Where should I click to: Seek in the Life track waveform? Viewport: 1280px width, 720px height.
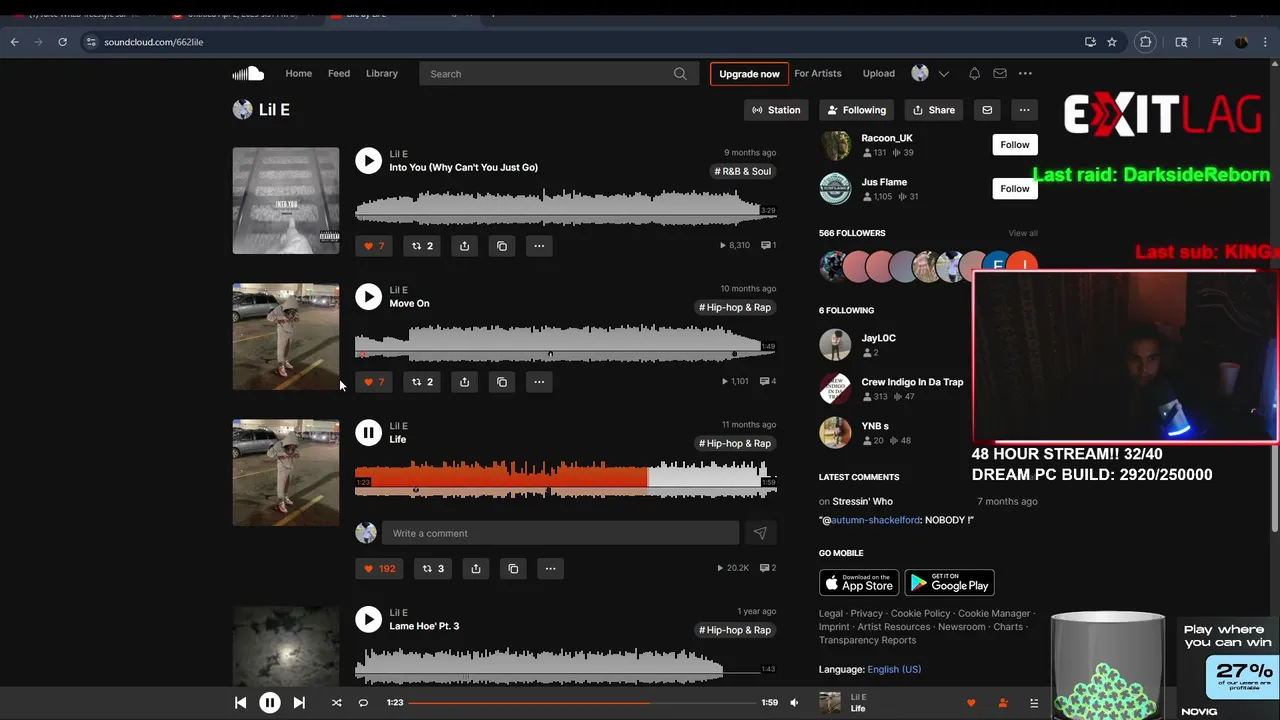[566, 478]
